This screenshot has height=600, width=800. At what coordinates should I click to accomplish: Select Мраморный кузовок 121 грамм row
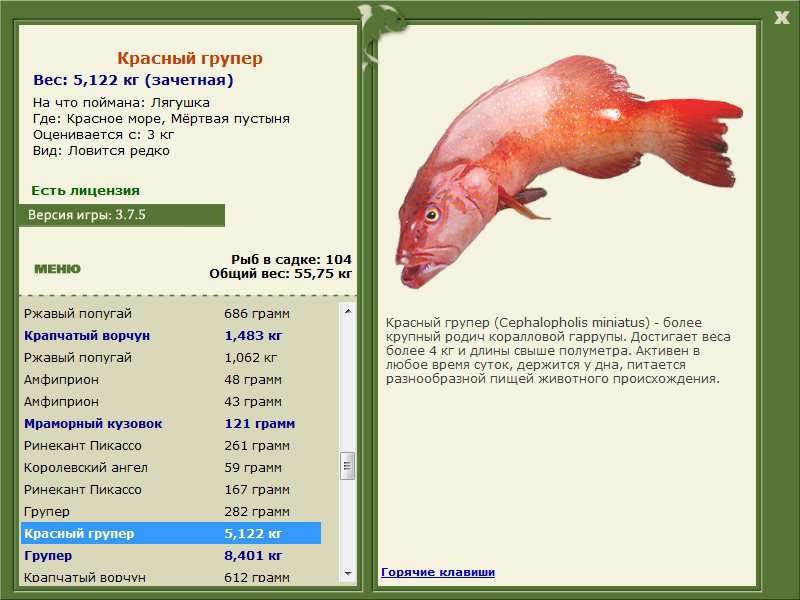point(171,423)
